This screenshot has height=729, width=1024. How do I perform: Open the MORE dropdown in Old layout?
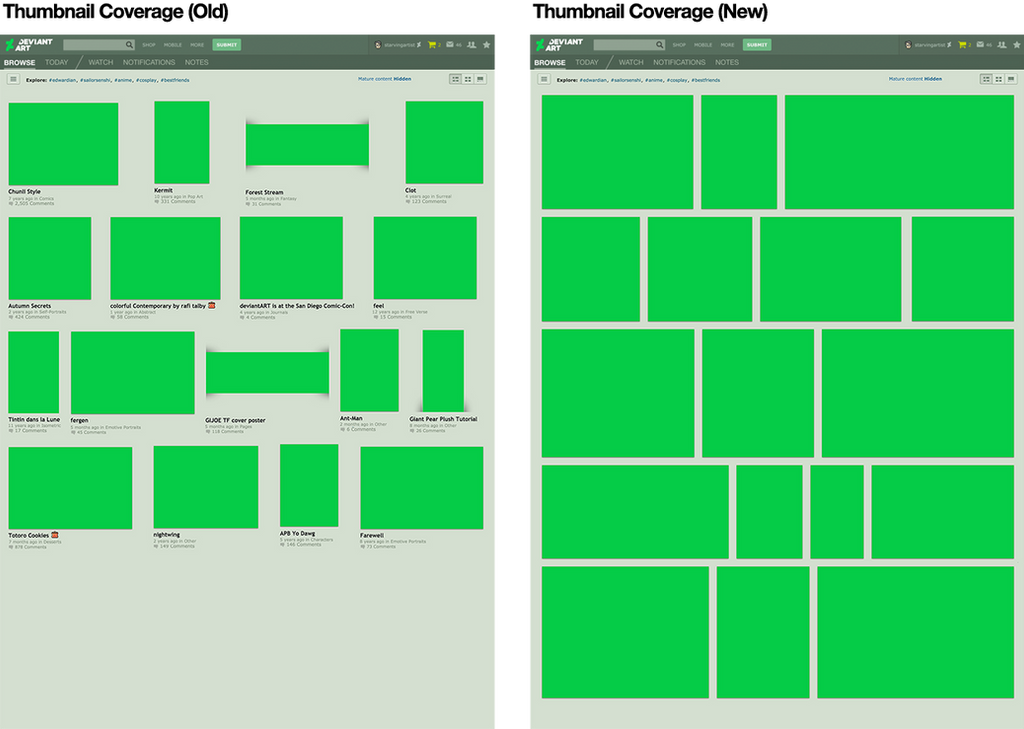[197, 45]
